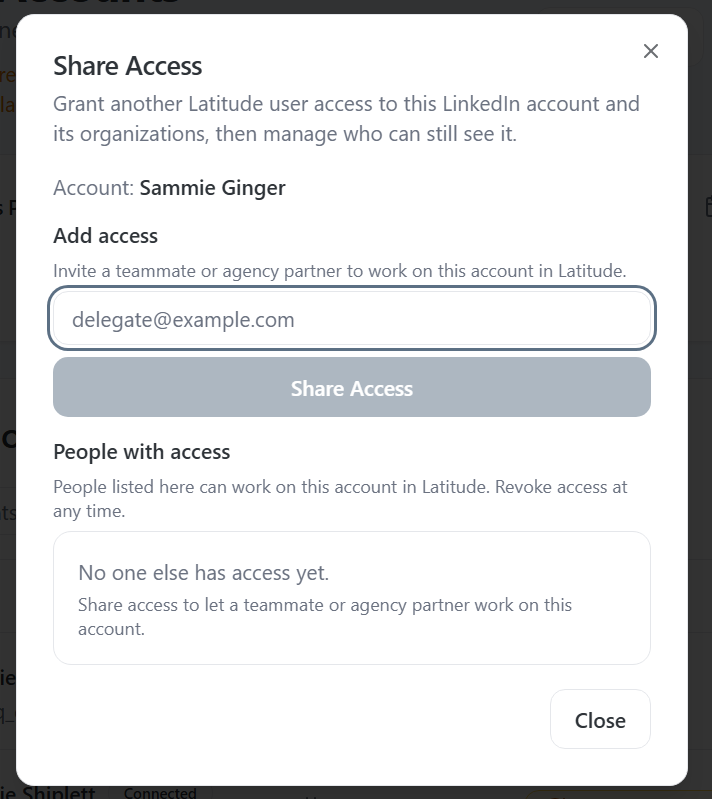Click the delegate@example.com email field
This screenshot has width=712, height=799.
(x=352, y=320)
